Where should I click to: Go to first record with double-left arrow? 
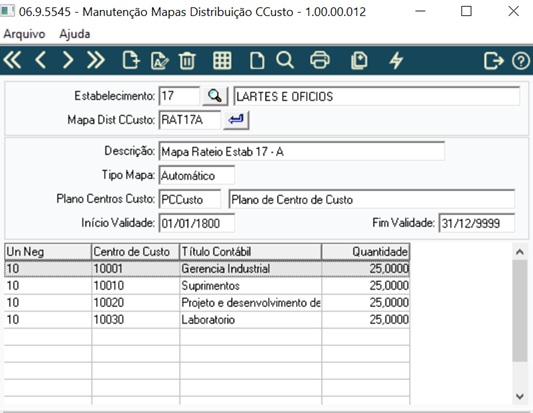(x=12, y=61)
